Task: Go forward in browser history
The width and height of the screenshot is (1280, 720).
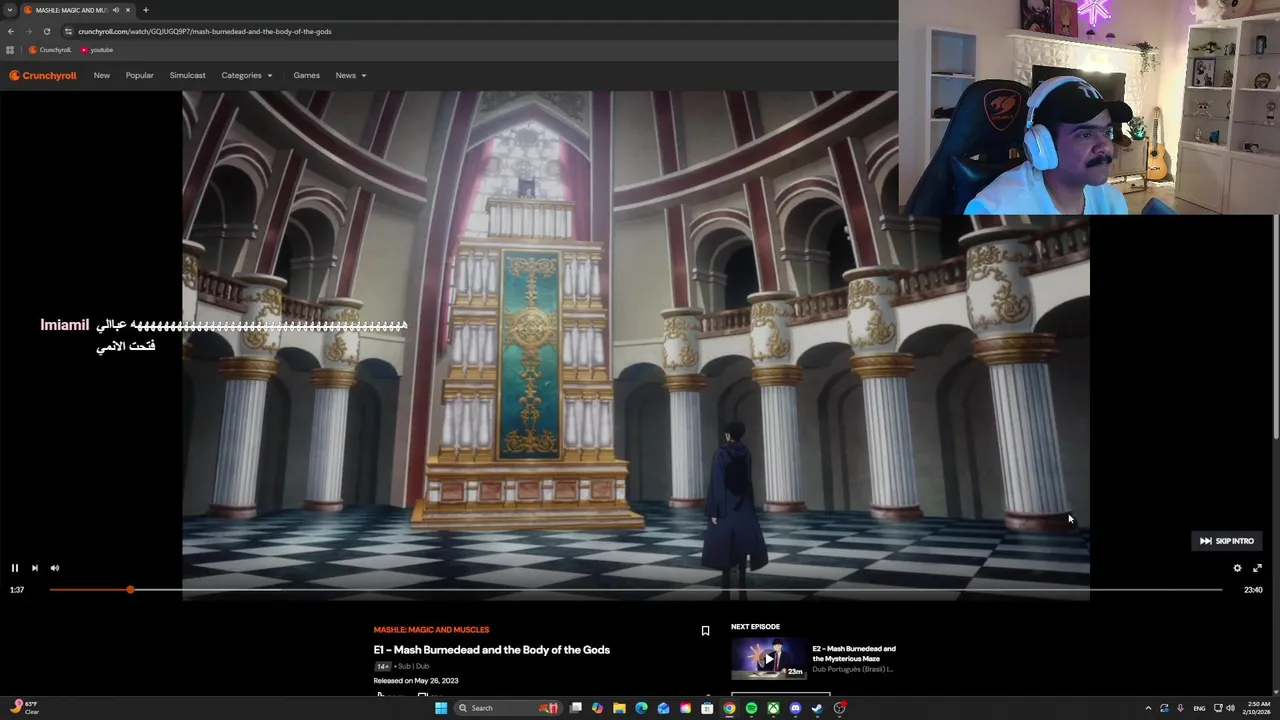Action: [29, 31]
